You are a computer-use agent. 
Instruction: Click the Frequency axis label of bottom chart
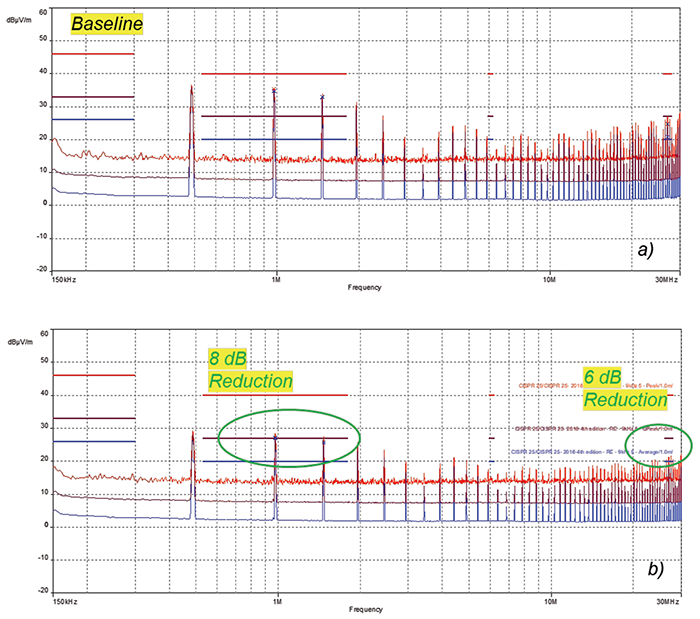pos(364,609)
